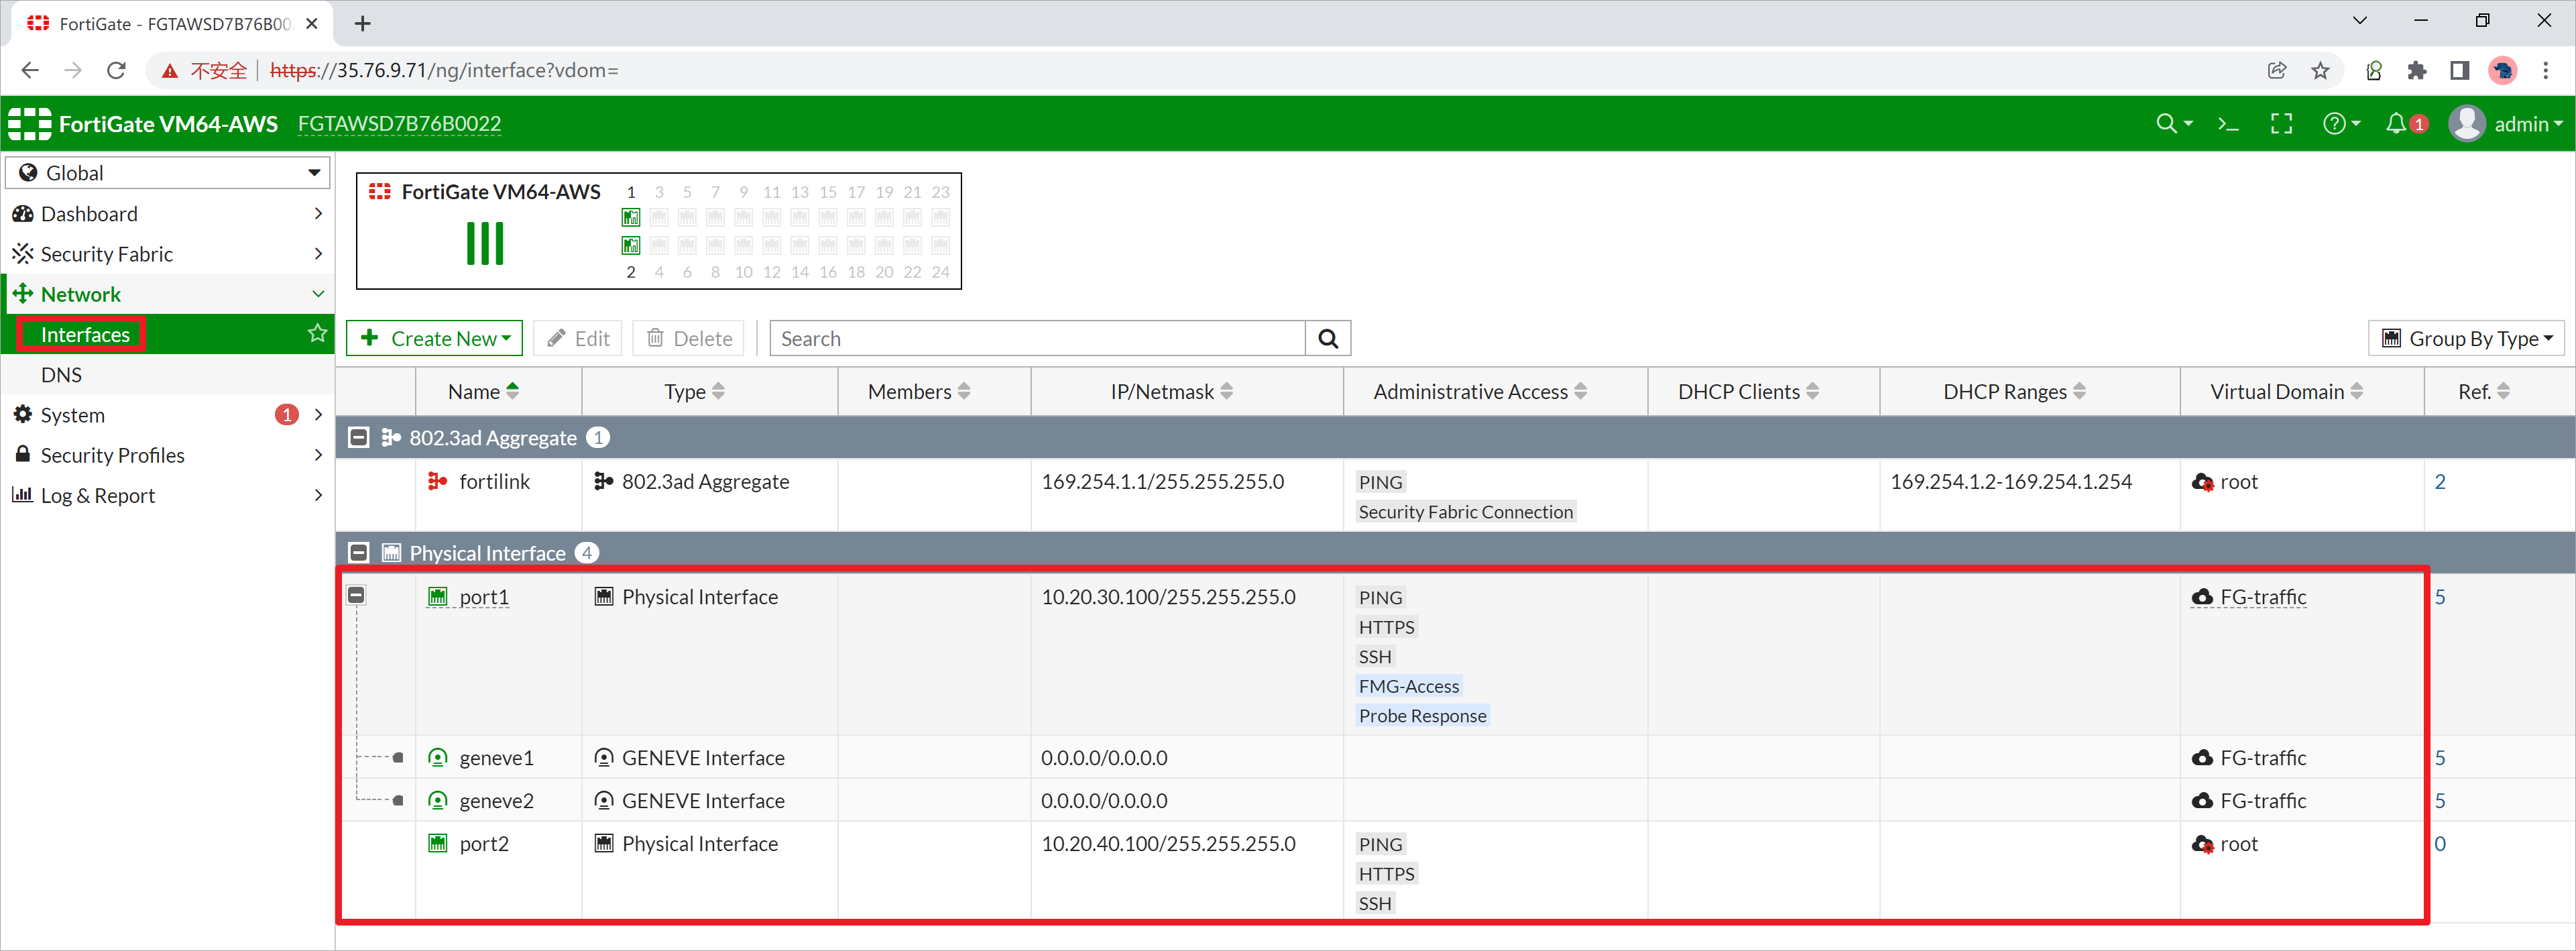The height and width of the screenshot is (951, 2576).
Task: Click the help question mark icon
Action: coord(2334,124)
